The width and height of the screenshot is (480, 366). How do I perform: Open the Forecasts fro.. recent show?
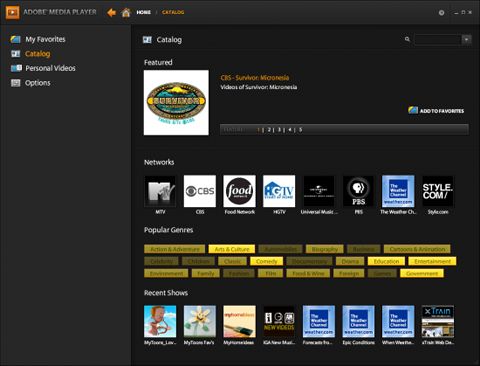tap(319, 321)
